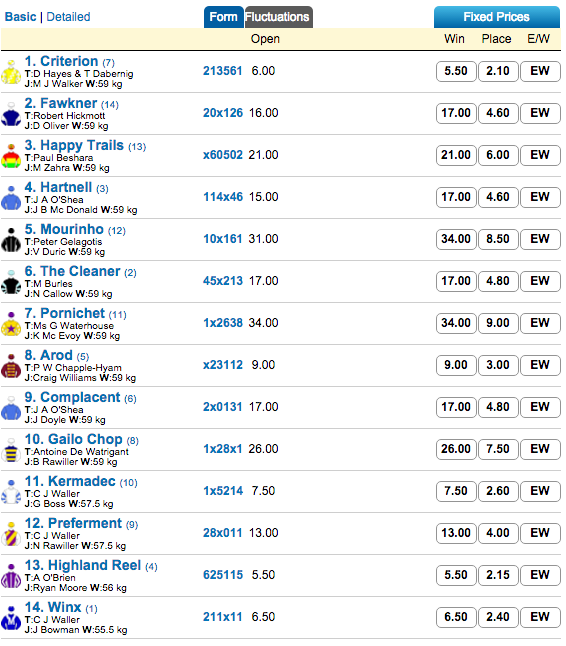This screenshot has height=646, width=566.
Task: Switch to the Fluctuations tab
Action: pos(278,17)
